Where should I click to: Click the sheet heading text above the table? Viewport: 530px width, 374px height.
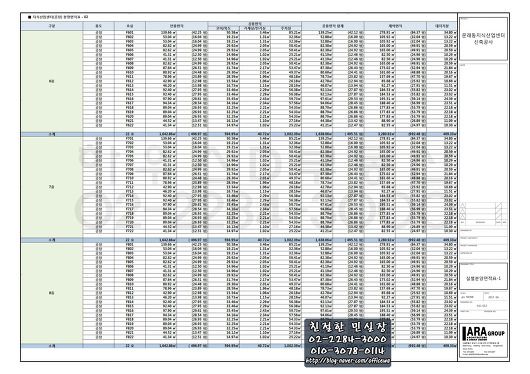[58, 17]
